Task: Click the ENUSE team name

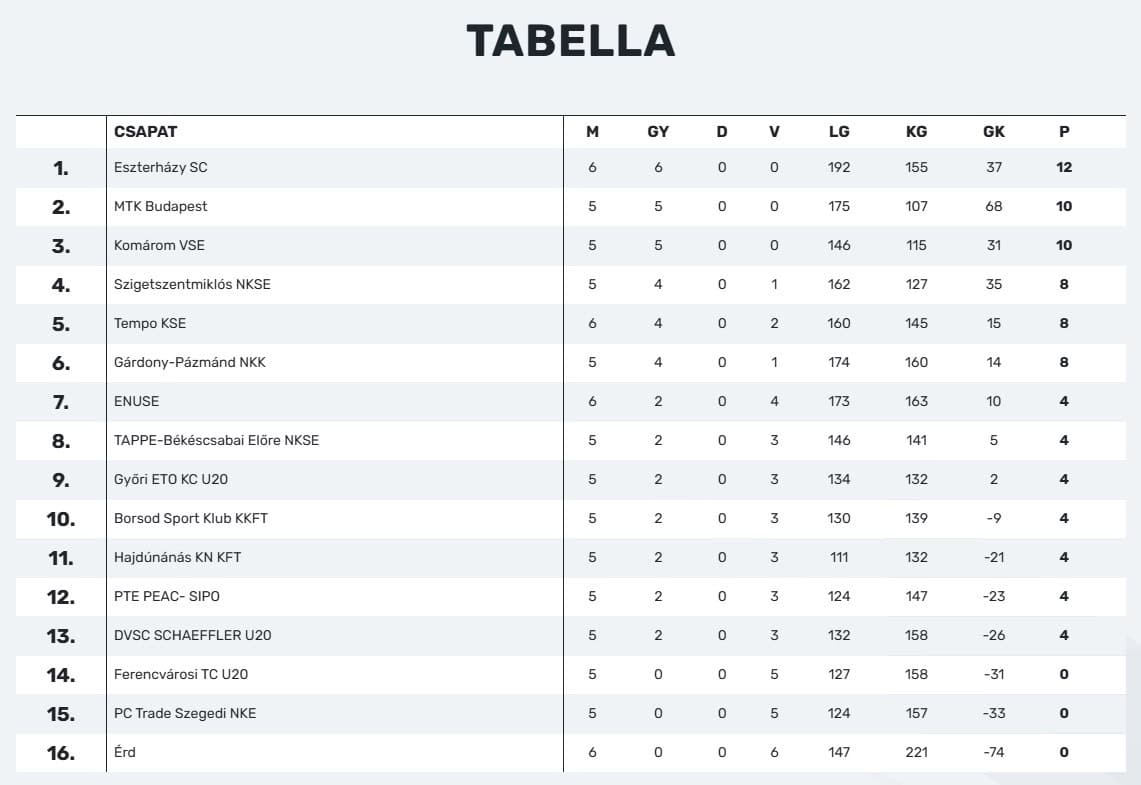Action: click(136, 401)
